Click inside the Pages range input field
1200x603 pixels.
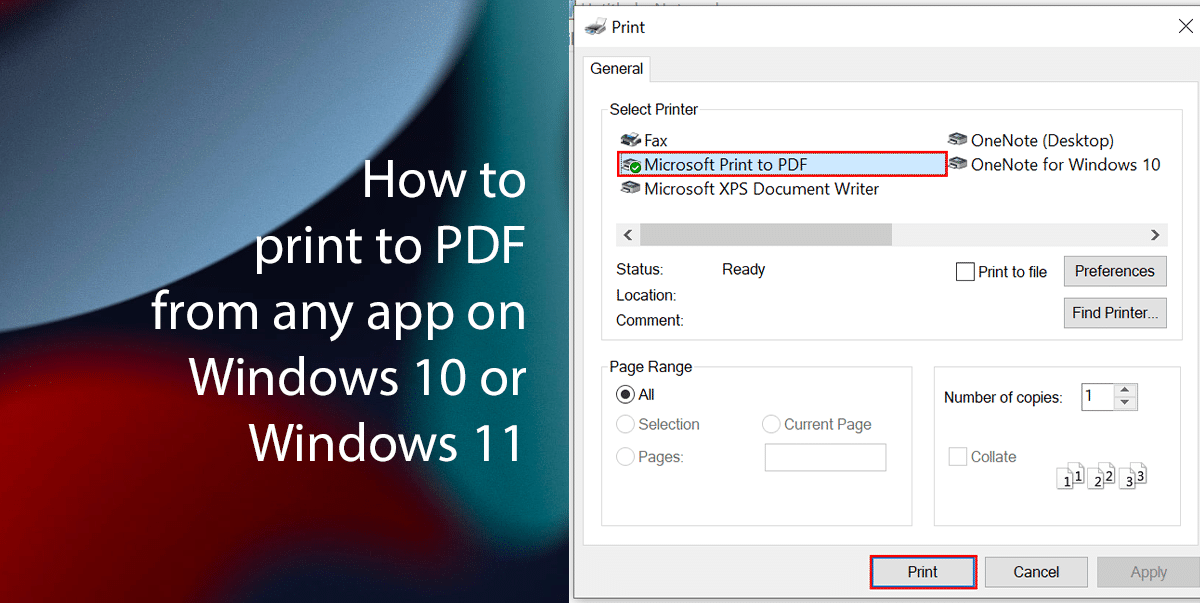(x=825, y=457)
